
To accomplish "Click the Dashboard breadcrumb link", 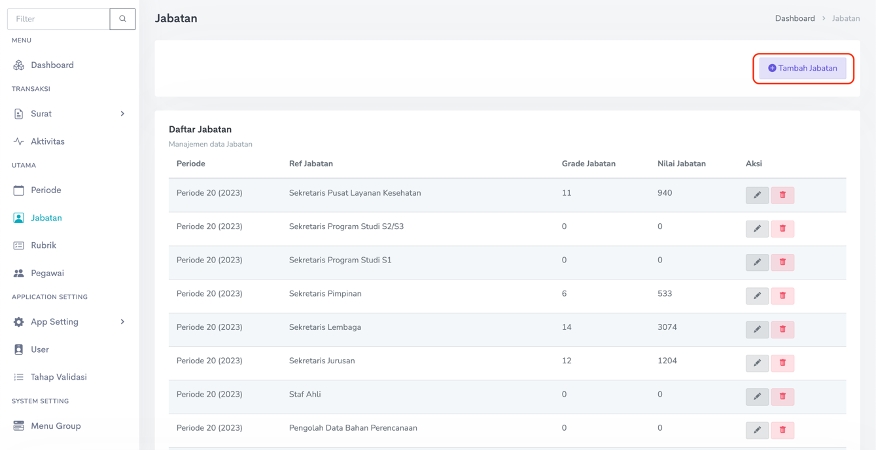I will point(795,18).
